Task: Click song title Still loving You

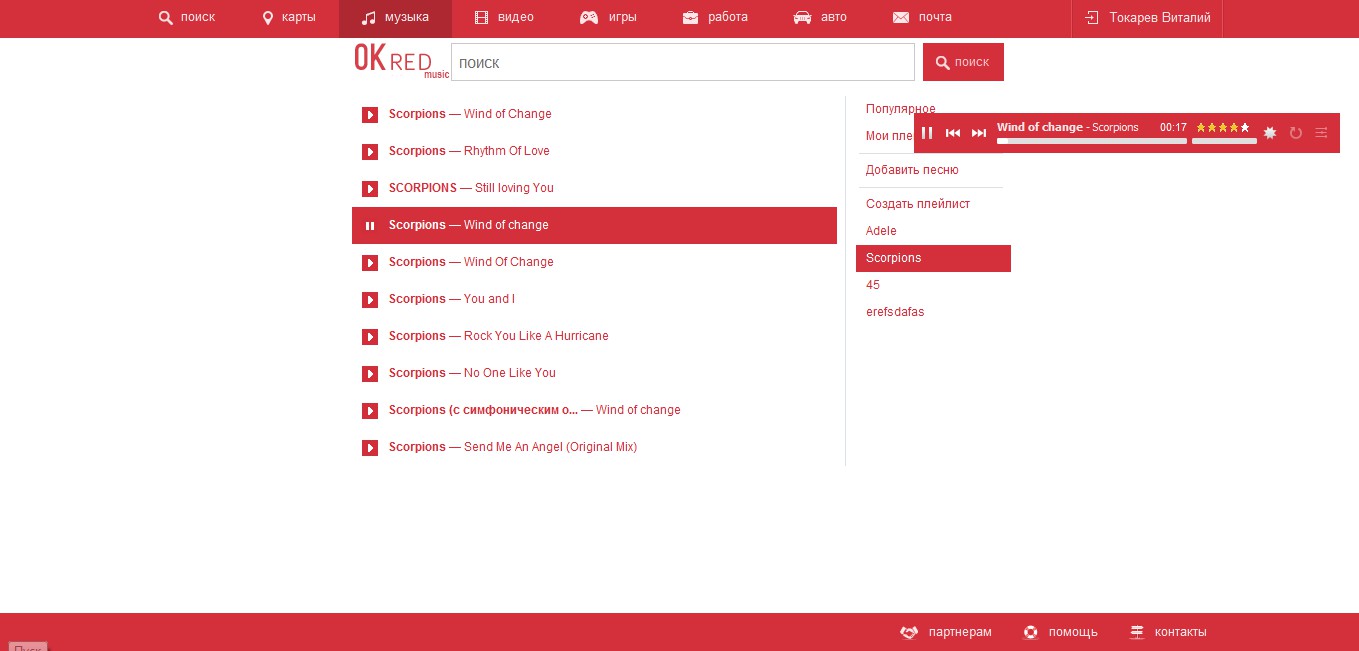Action: pos(514,188)
